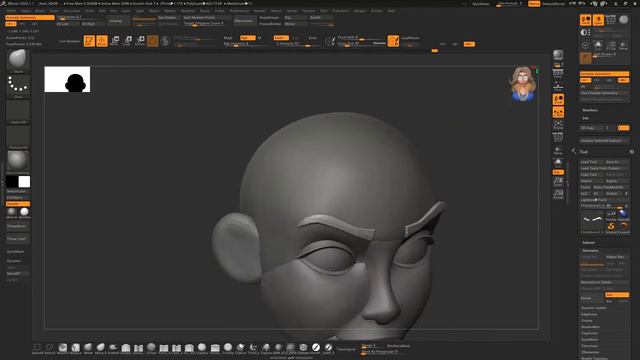
Task: Open the current brush thumbnail
Action: [18, 60]
